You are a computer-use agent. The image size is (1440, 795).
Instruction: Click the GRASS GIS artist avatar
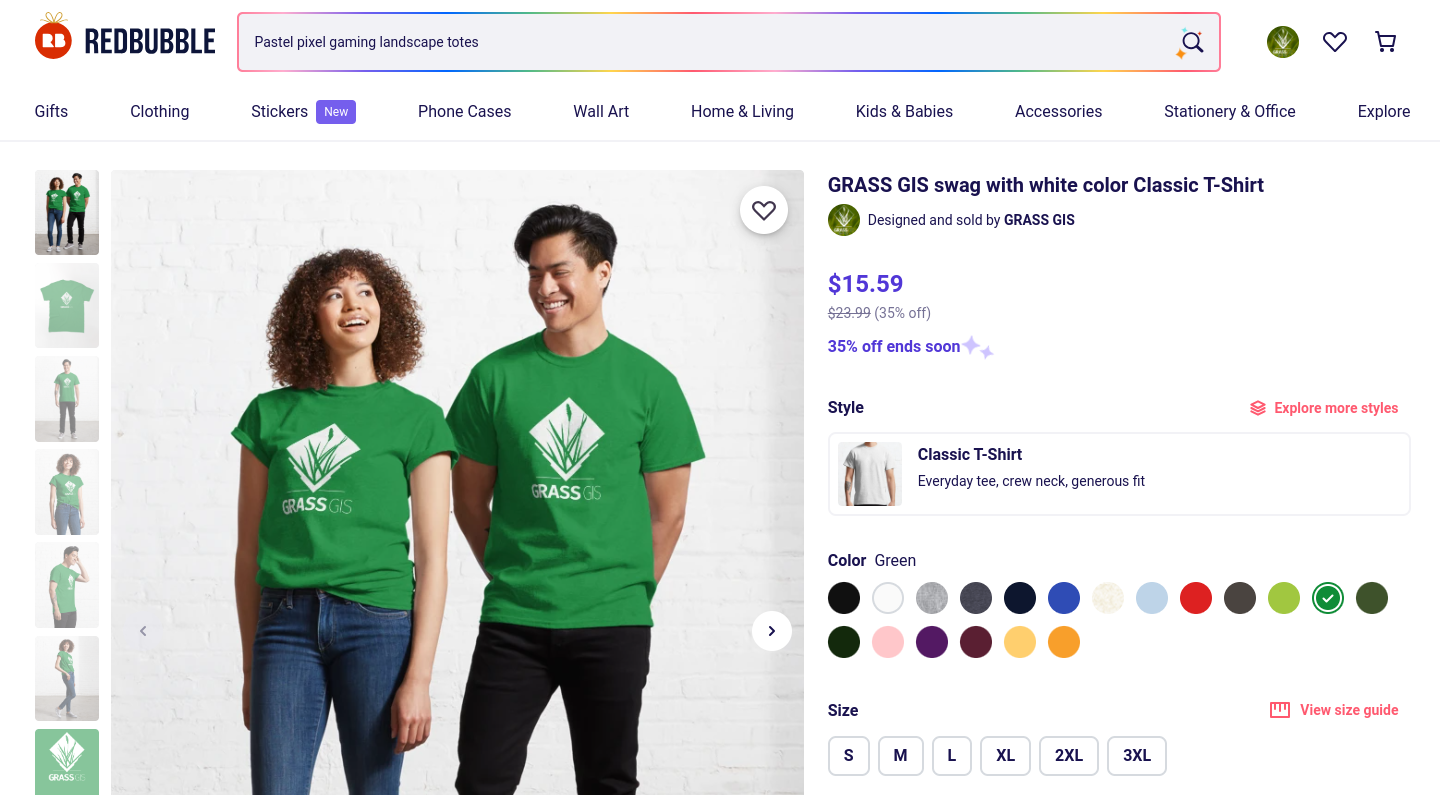844,220
